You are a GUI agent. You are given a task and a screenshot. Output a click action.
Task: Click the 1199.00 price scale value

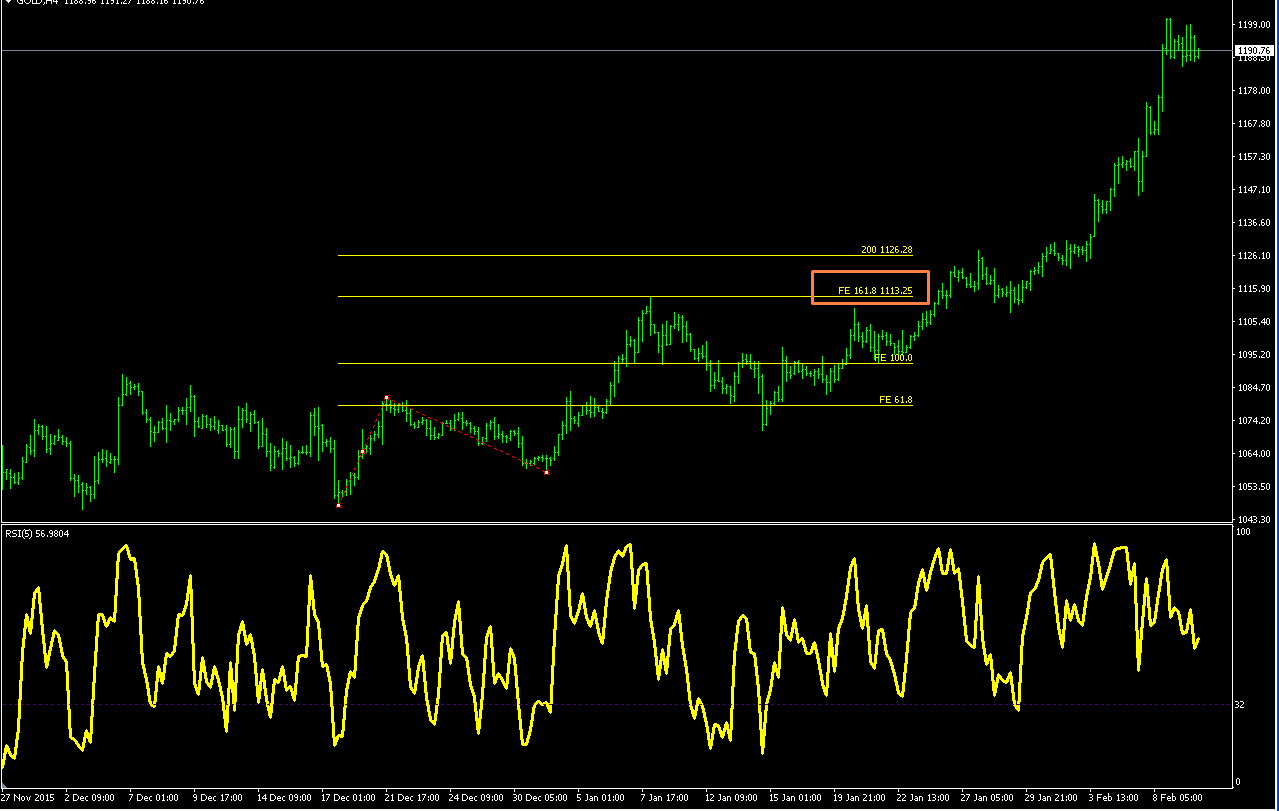click(x=1253, y=25)
